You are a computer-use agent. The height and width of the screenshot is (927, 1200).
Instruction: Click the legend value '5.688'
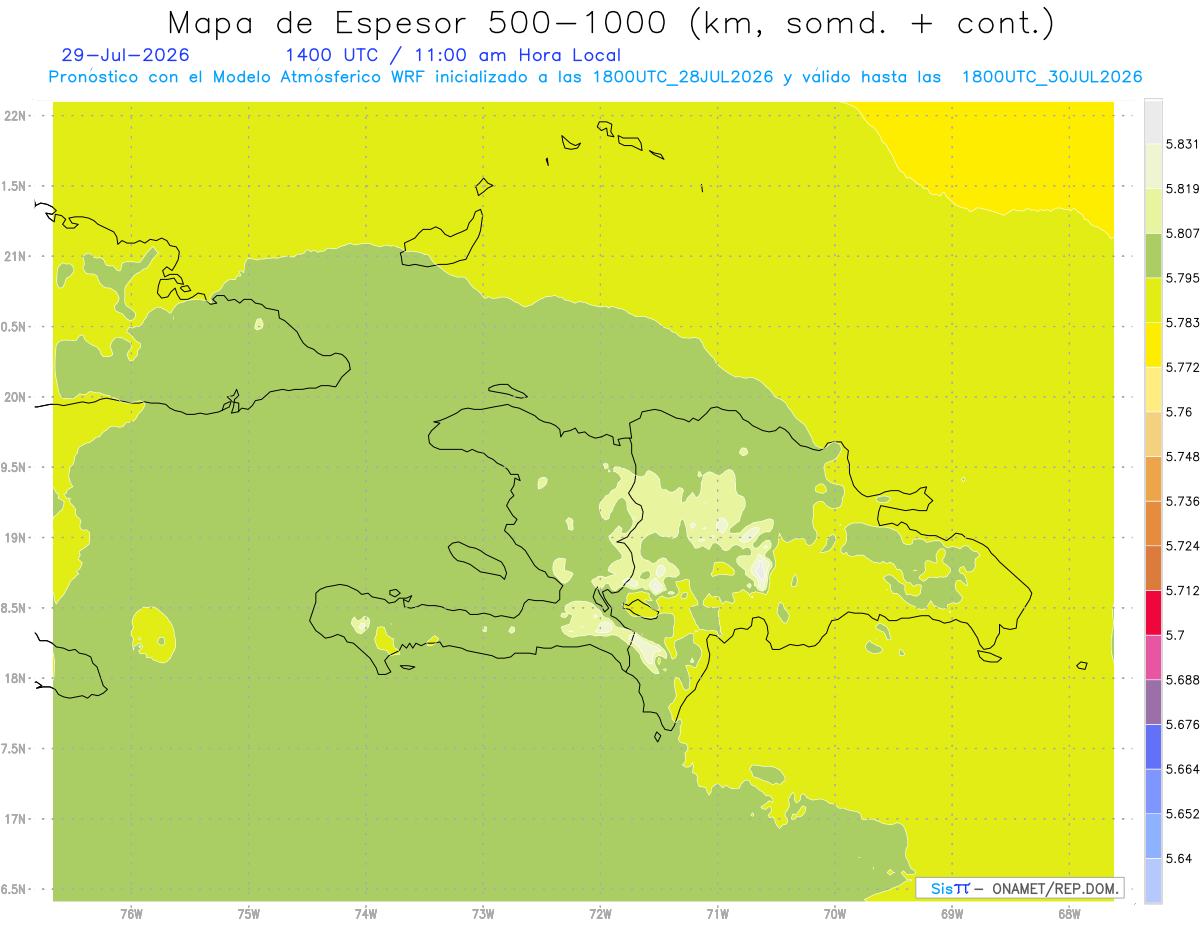pyautogui.click(x=1182, y=680)
